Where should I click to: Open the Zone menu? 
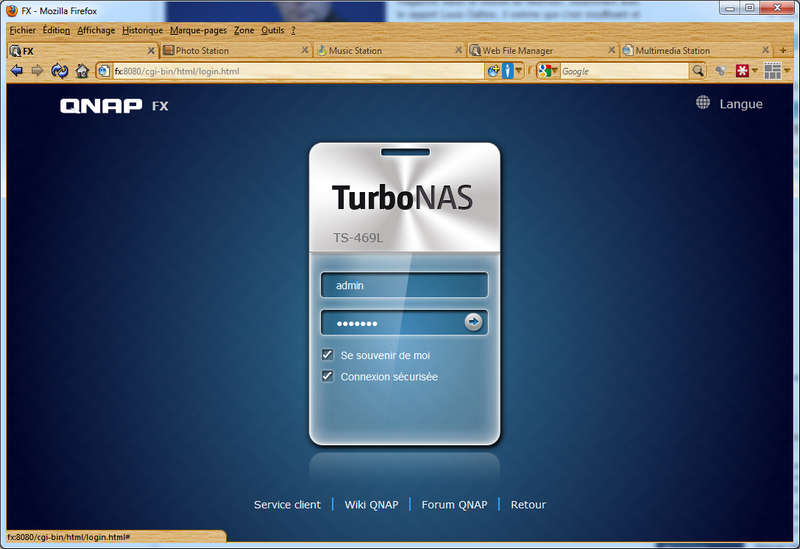tap(244, 30)
